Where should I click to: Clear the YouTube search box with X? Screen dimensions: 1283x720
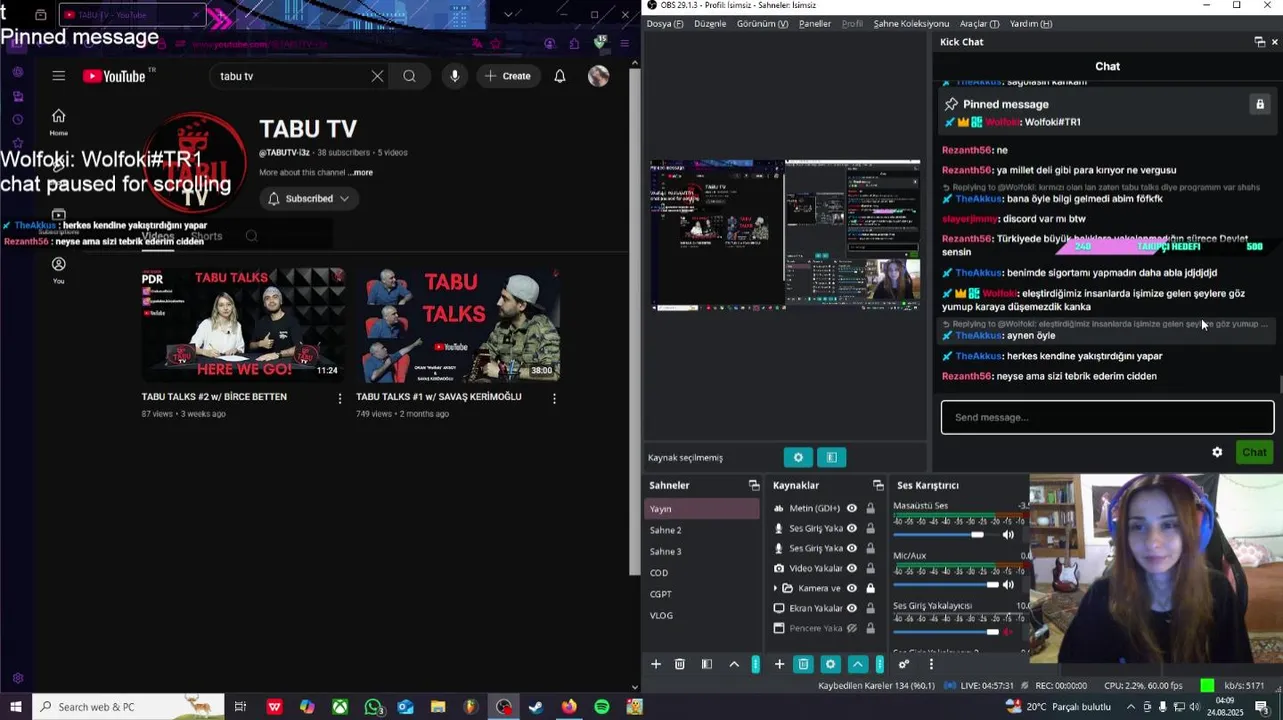[377, 76]
